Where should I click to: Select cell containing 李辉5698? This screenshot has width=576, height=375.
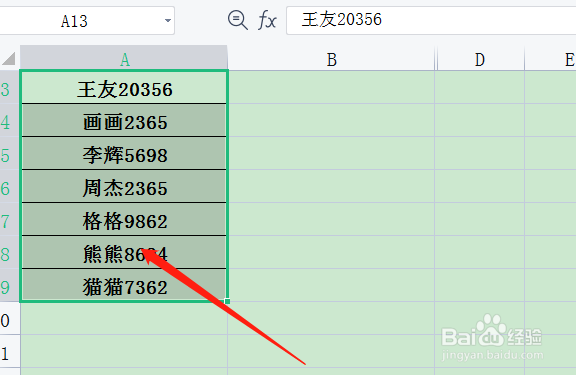[124, 153]
